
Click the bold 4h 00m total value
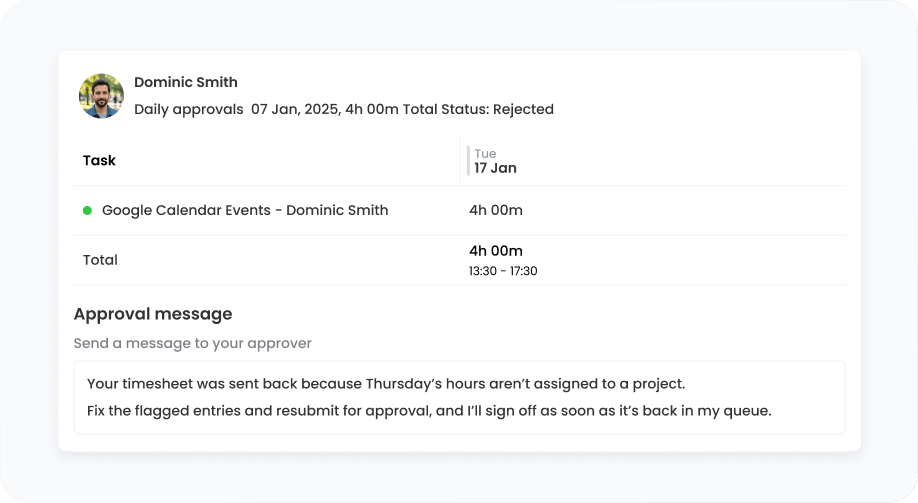(x=496, y=251)
